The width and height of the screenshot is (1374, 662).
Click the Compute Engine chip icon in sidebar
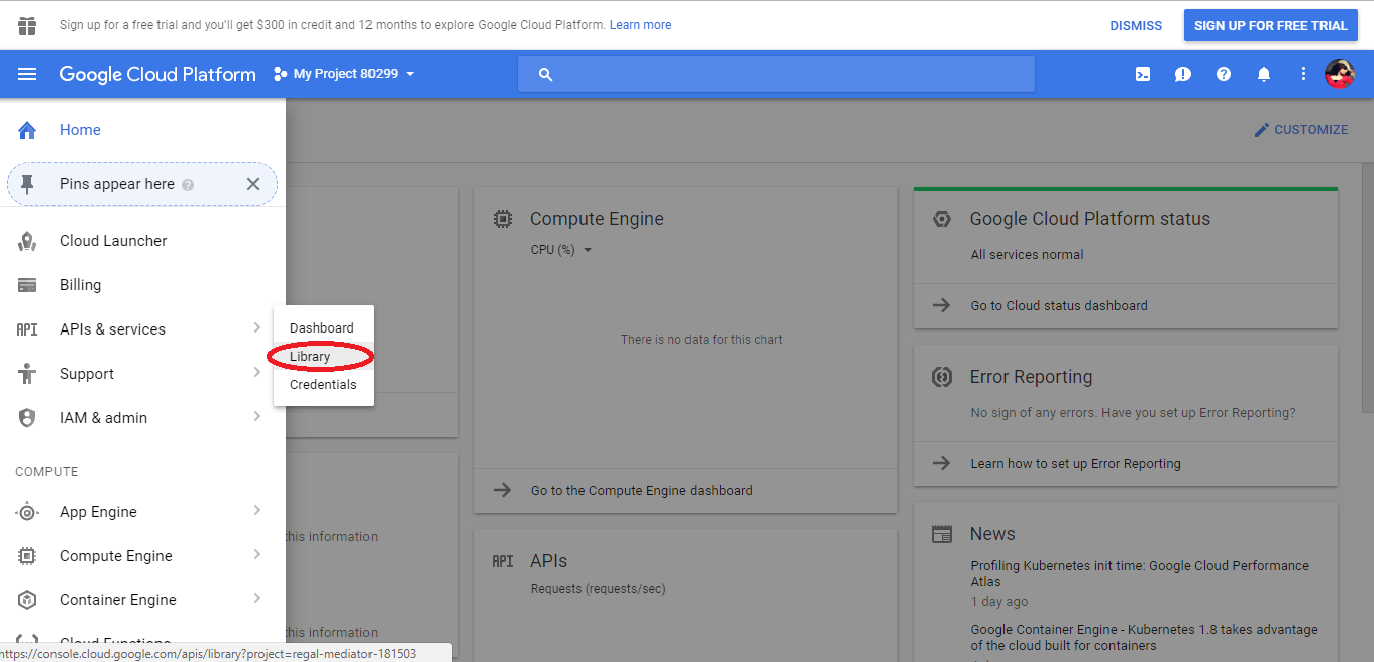[x=27, y=556]
